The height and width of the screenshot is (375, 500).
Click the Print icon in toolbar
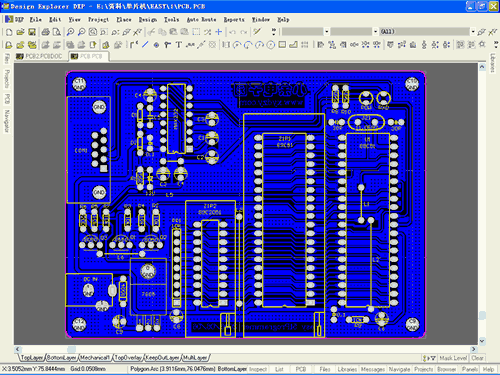coord(46,32)
